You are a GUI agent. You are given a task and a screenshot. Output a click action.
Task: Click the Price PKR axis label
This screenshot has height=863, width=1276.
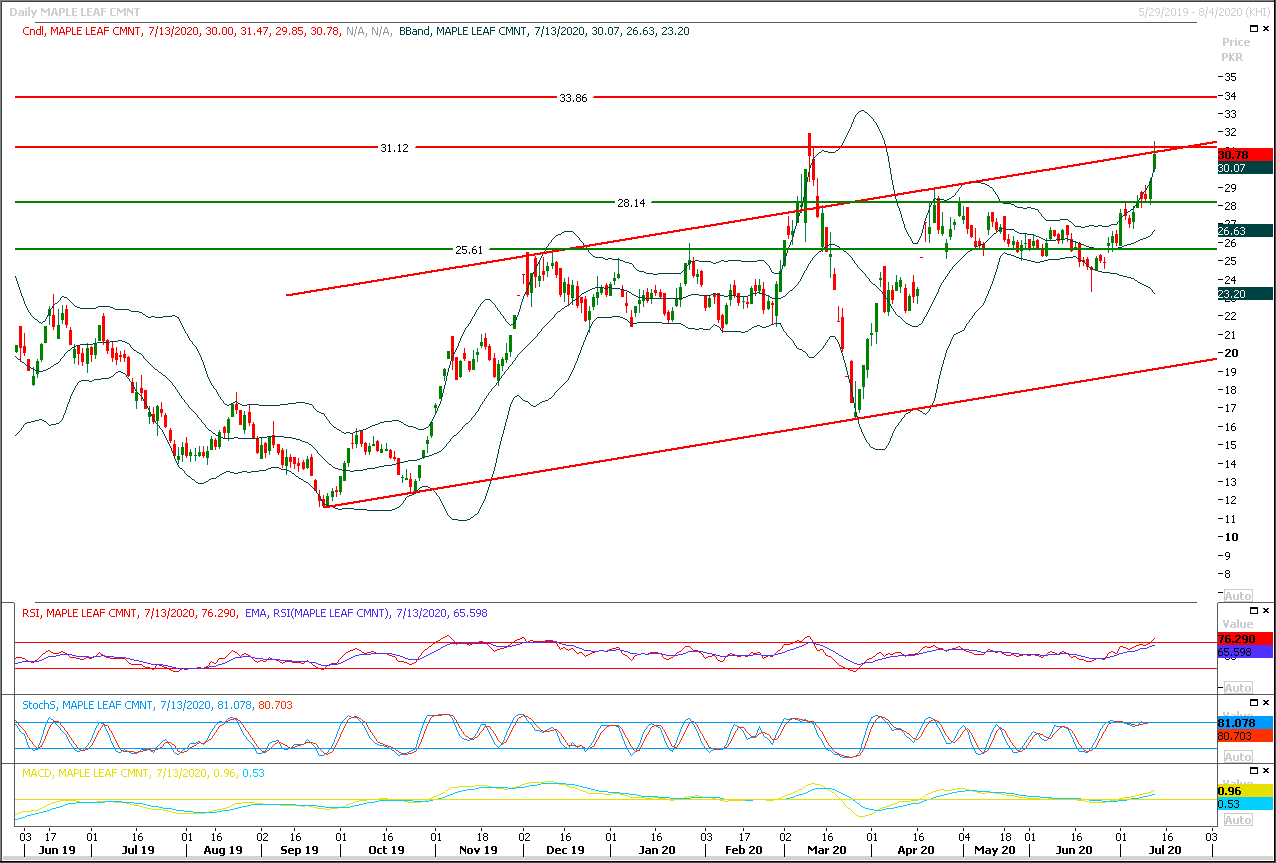[x=1237, y=49]
